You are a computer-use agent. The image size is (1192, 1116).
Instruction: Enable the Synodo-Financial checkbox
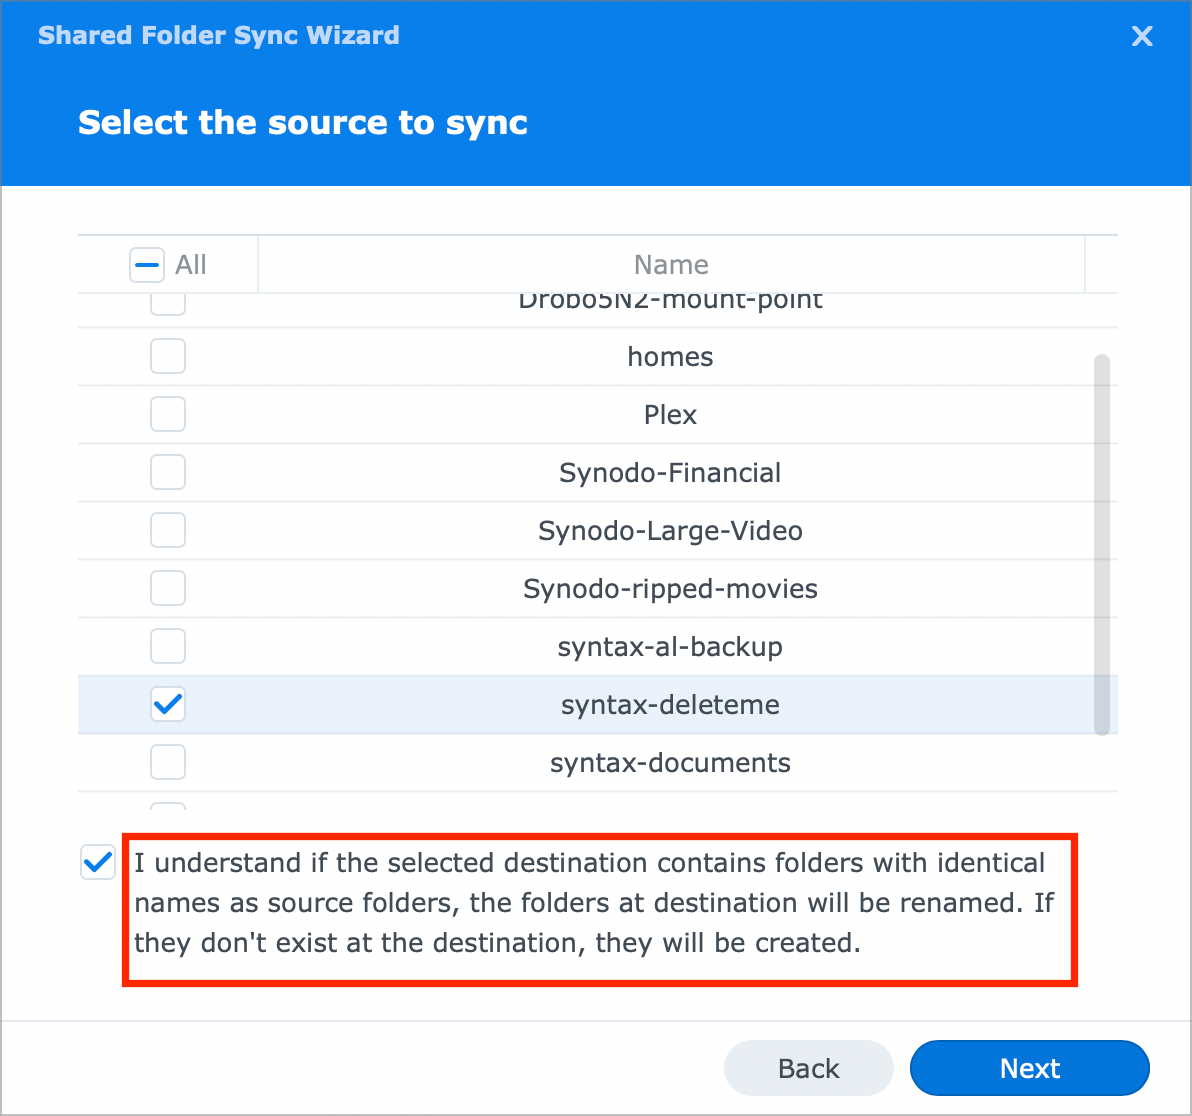[x=168, y=472]
